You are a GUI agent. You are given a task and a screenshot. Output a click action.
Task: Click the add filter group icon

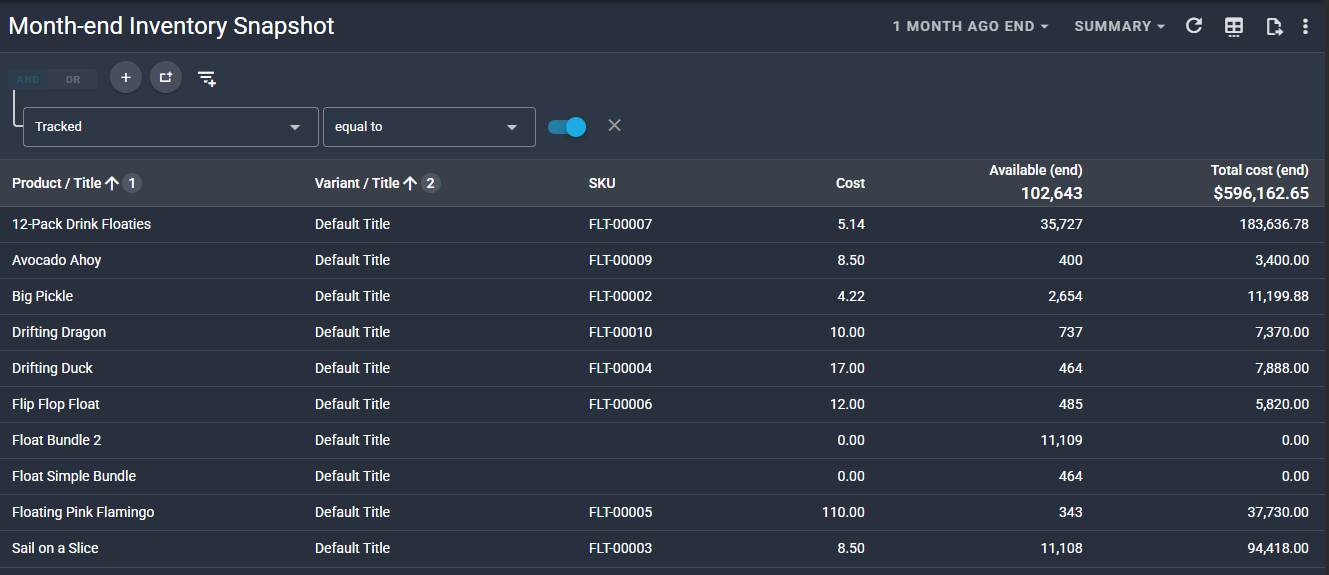click(x=166, y=78)
